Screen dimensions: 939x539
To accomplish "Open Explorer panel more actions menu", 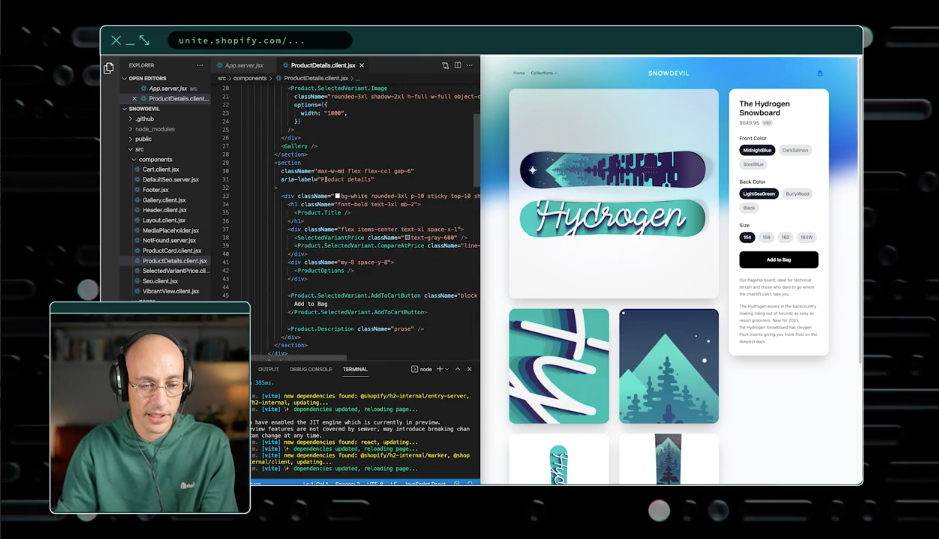I will (200, 65).
